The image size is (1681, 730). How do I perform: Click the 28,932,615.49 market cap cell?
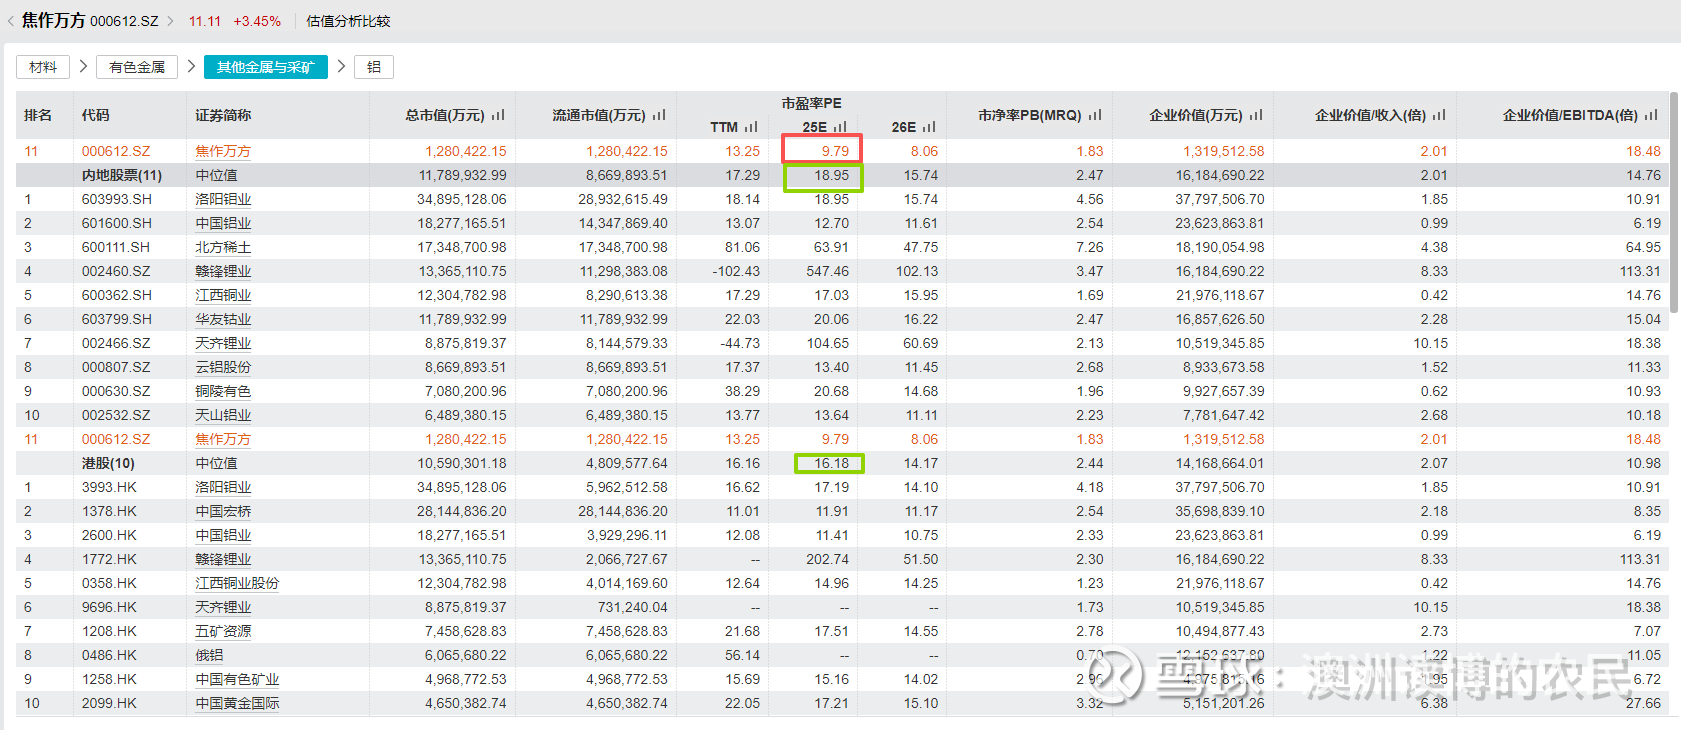pyautogui.click(x=623, y=199)
